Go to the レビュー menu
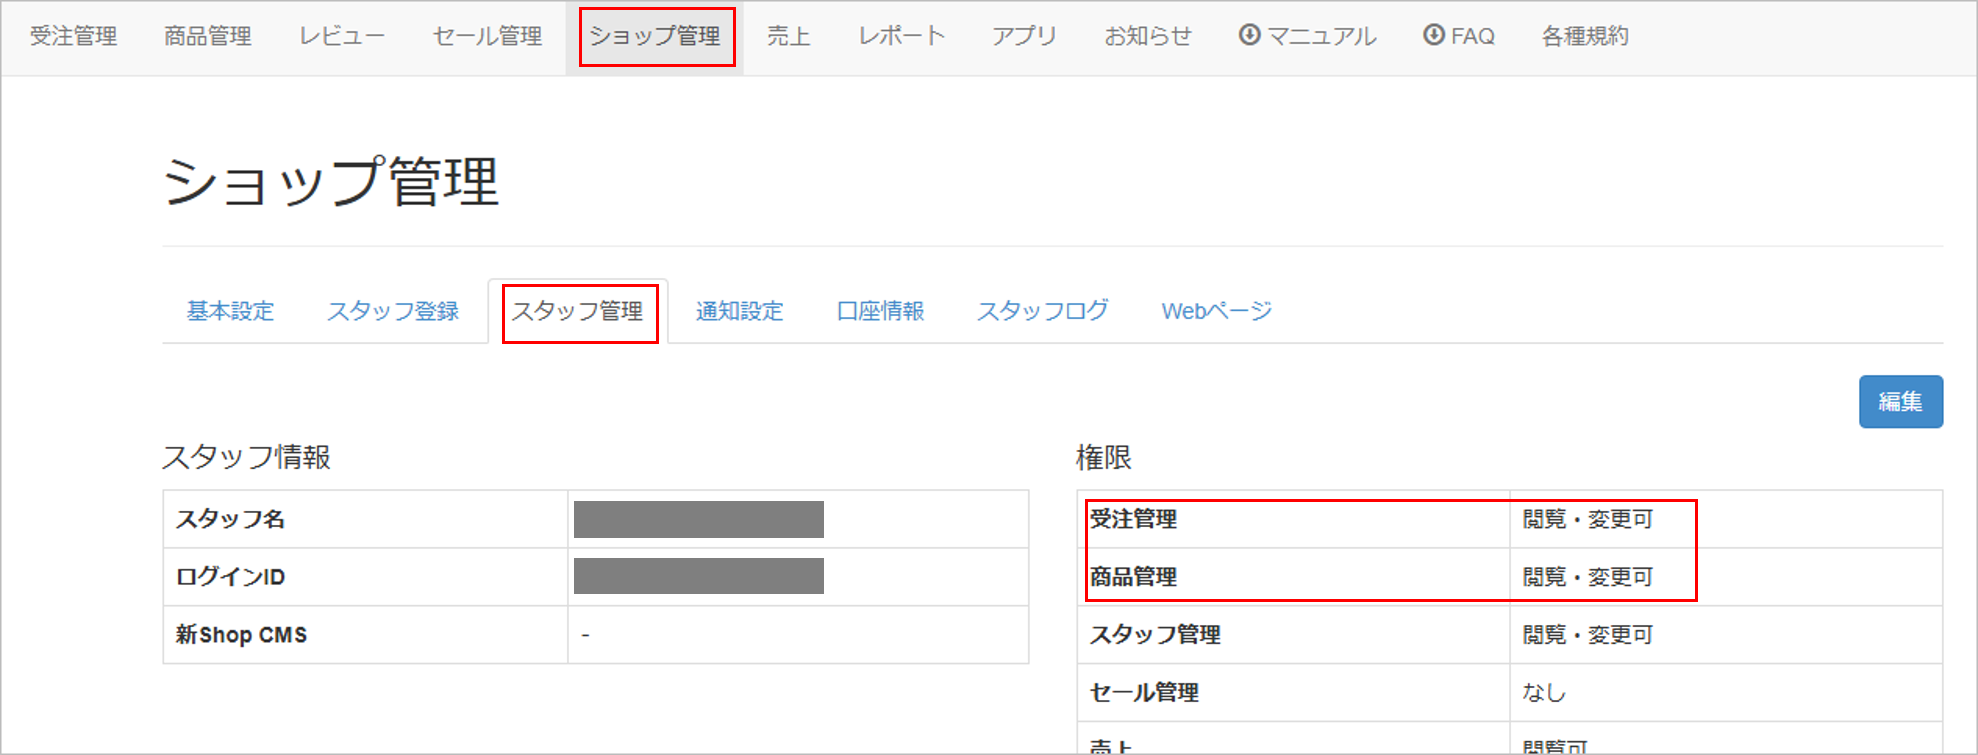 (342, 36)
